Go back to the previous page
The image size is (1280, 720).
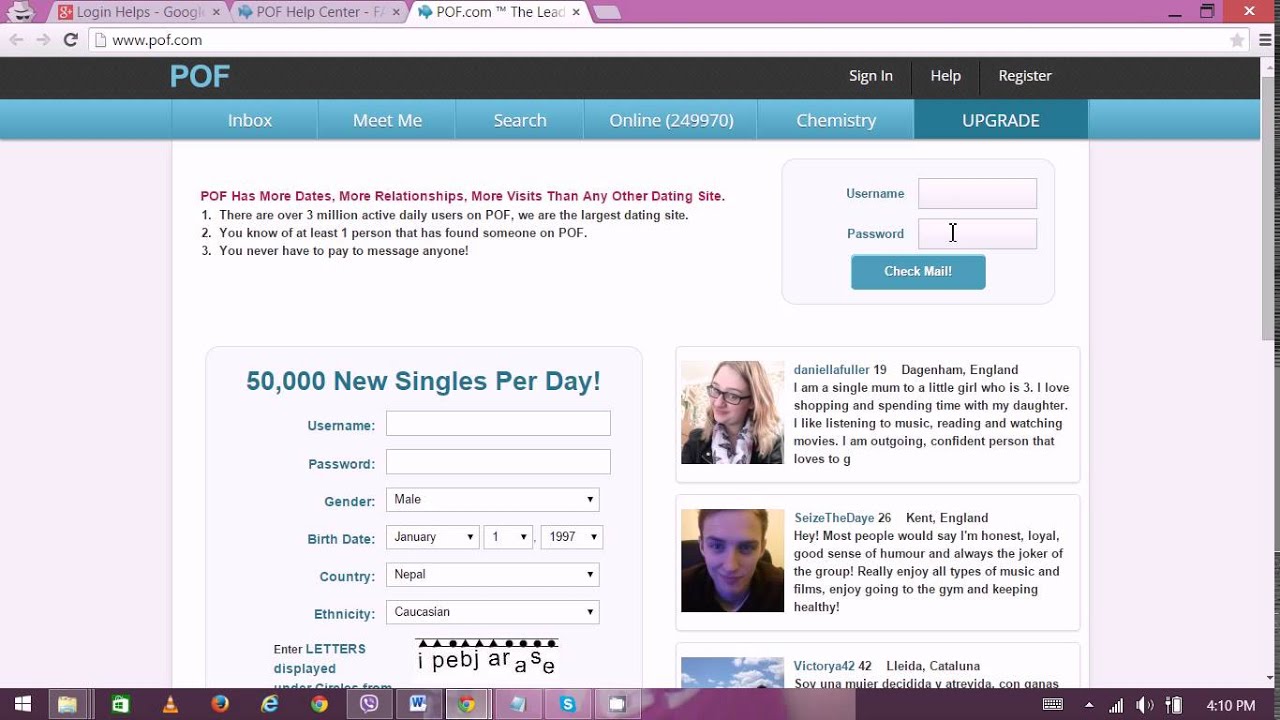(x=16, y=40)
